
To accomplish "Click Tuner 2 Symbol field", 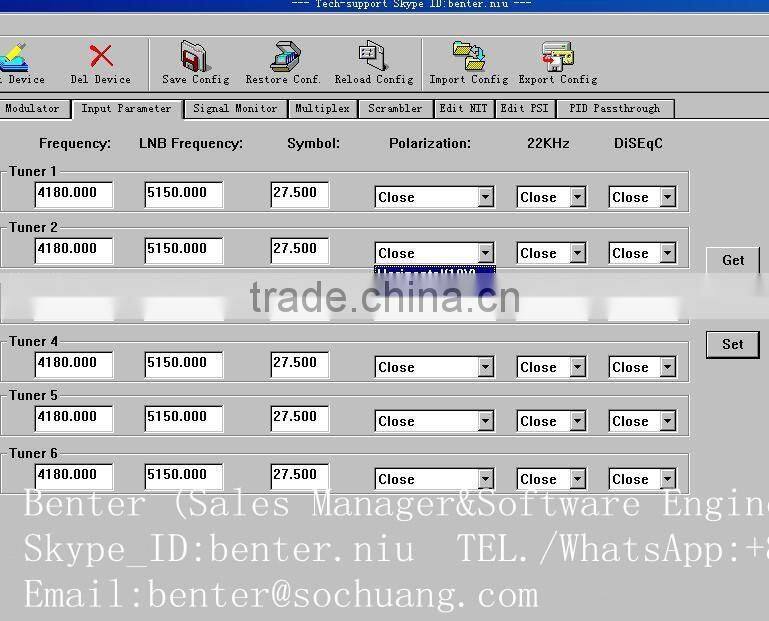I will click(x=299, y=250).
